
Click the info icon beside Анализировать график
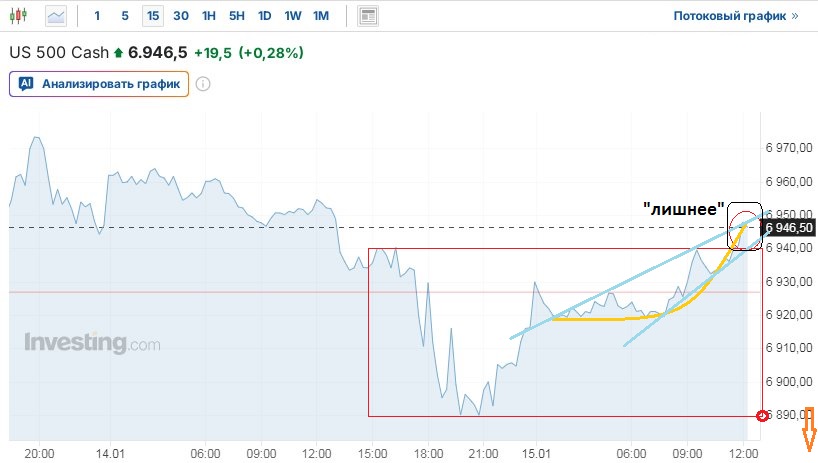203,84
